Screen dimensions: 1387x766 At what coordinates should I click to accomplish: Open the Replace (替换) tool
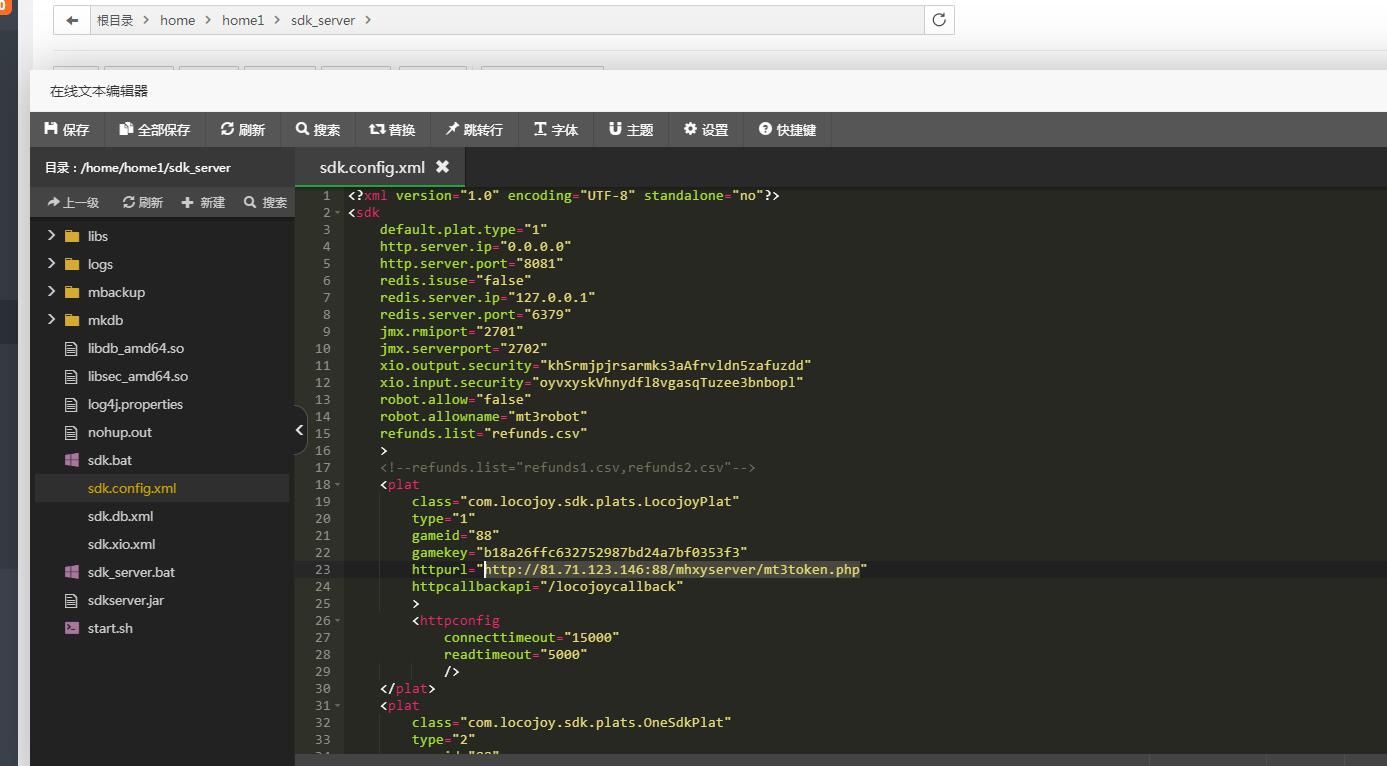pyautogui.click(x=392, y=130)
